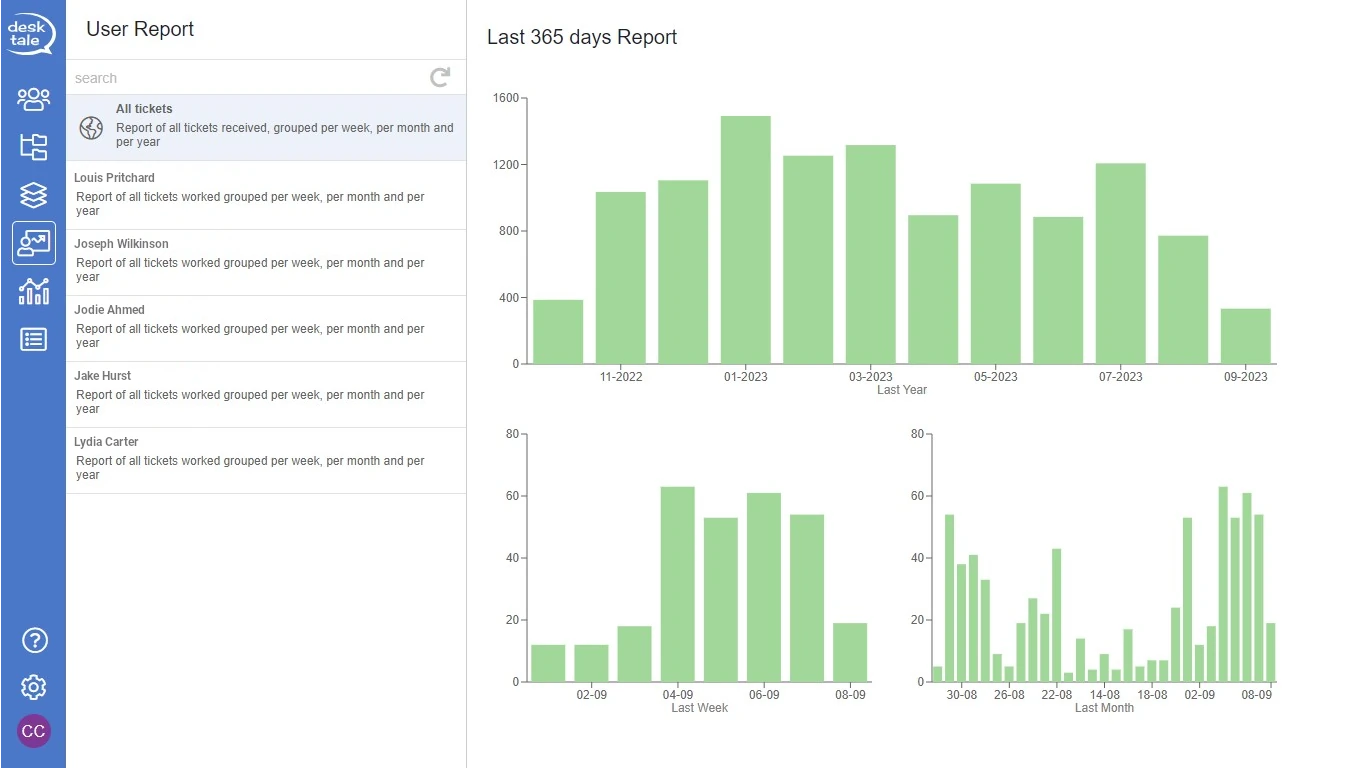
Task: Click the 1600 value on yearly axis
Action: click(x=506, y=98)
